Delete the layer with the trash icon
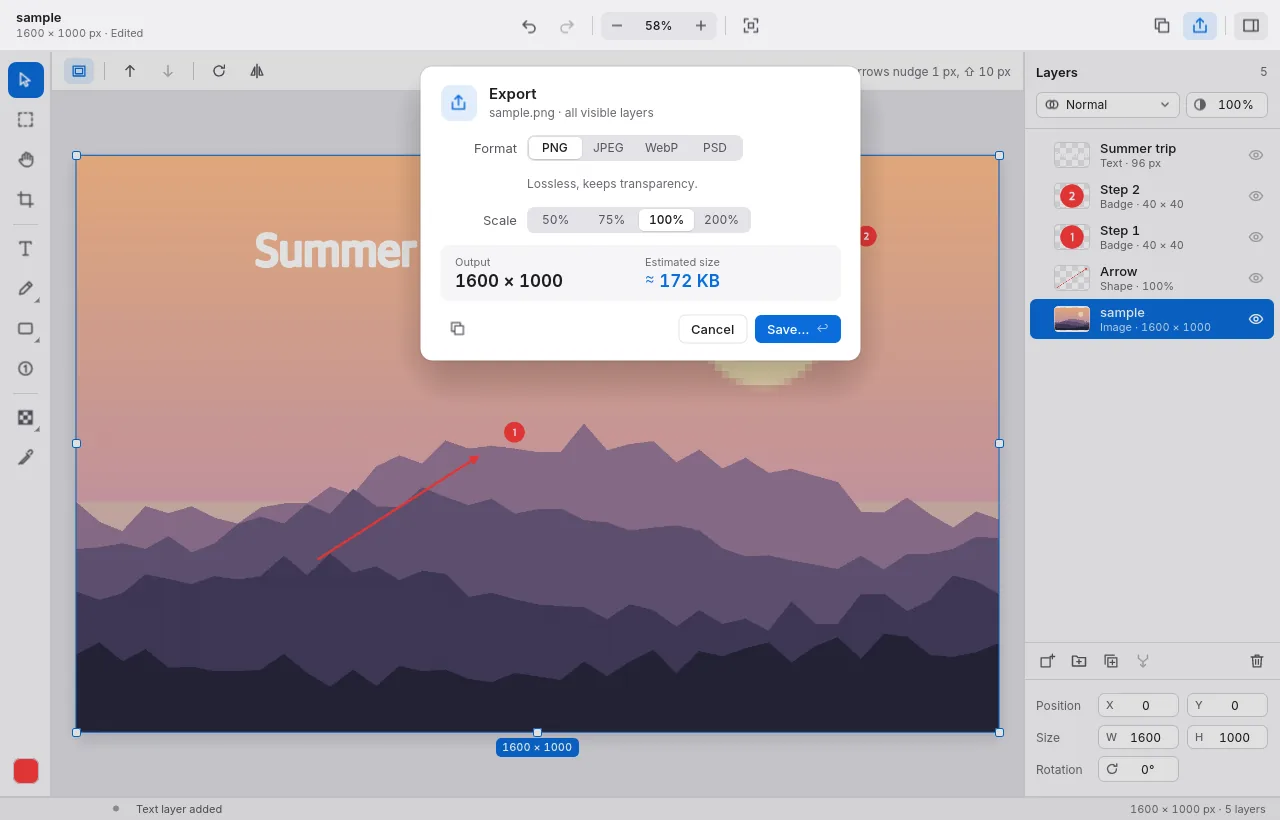This screenshot has width=1280, height=820. pos(1257,661)
